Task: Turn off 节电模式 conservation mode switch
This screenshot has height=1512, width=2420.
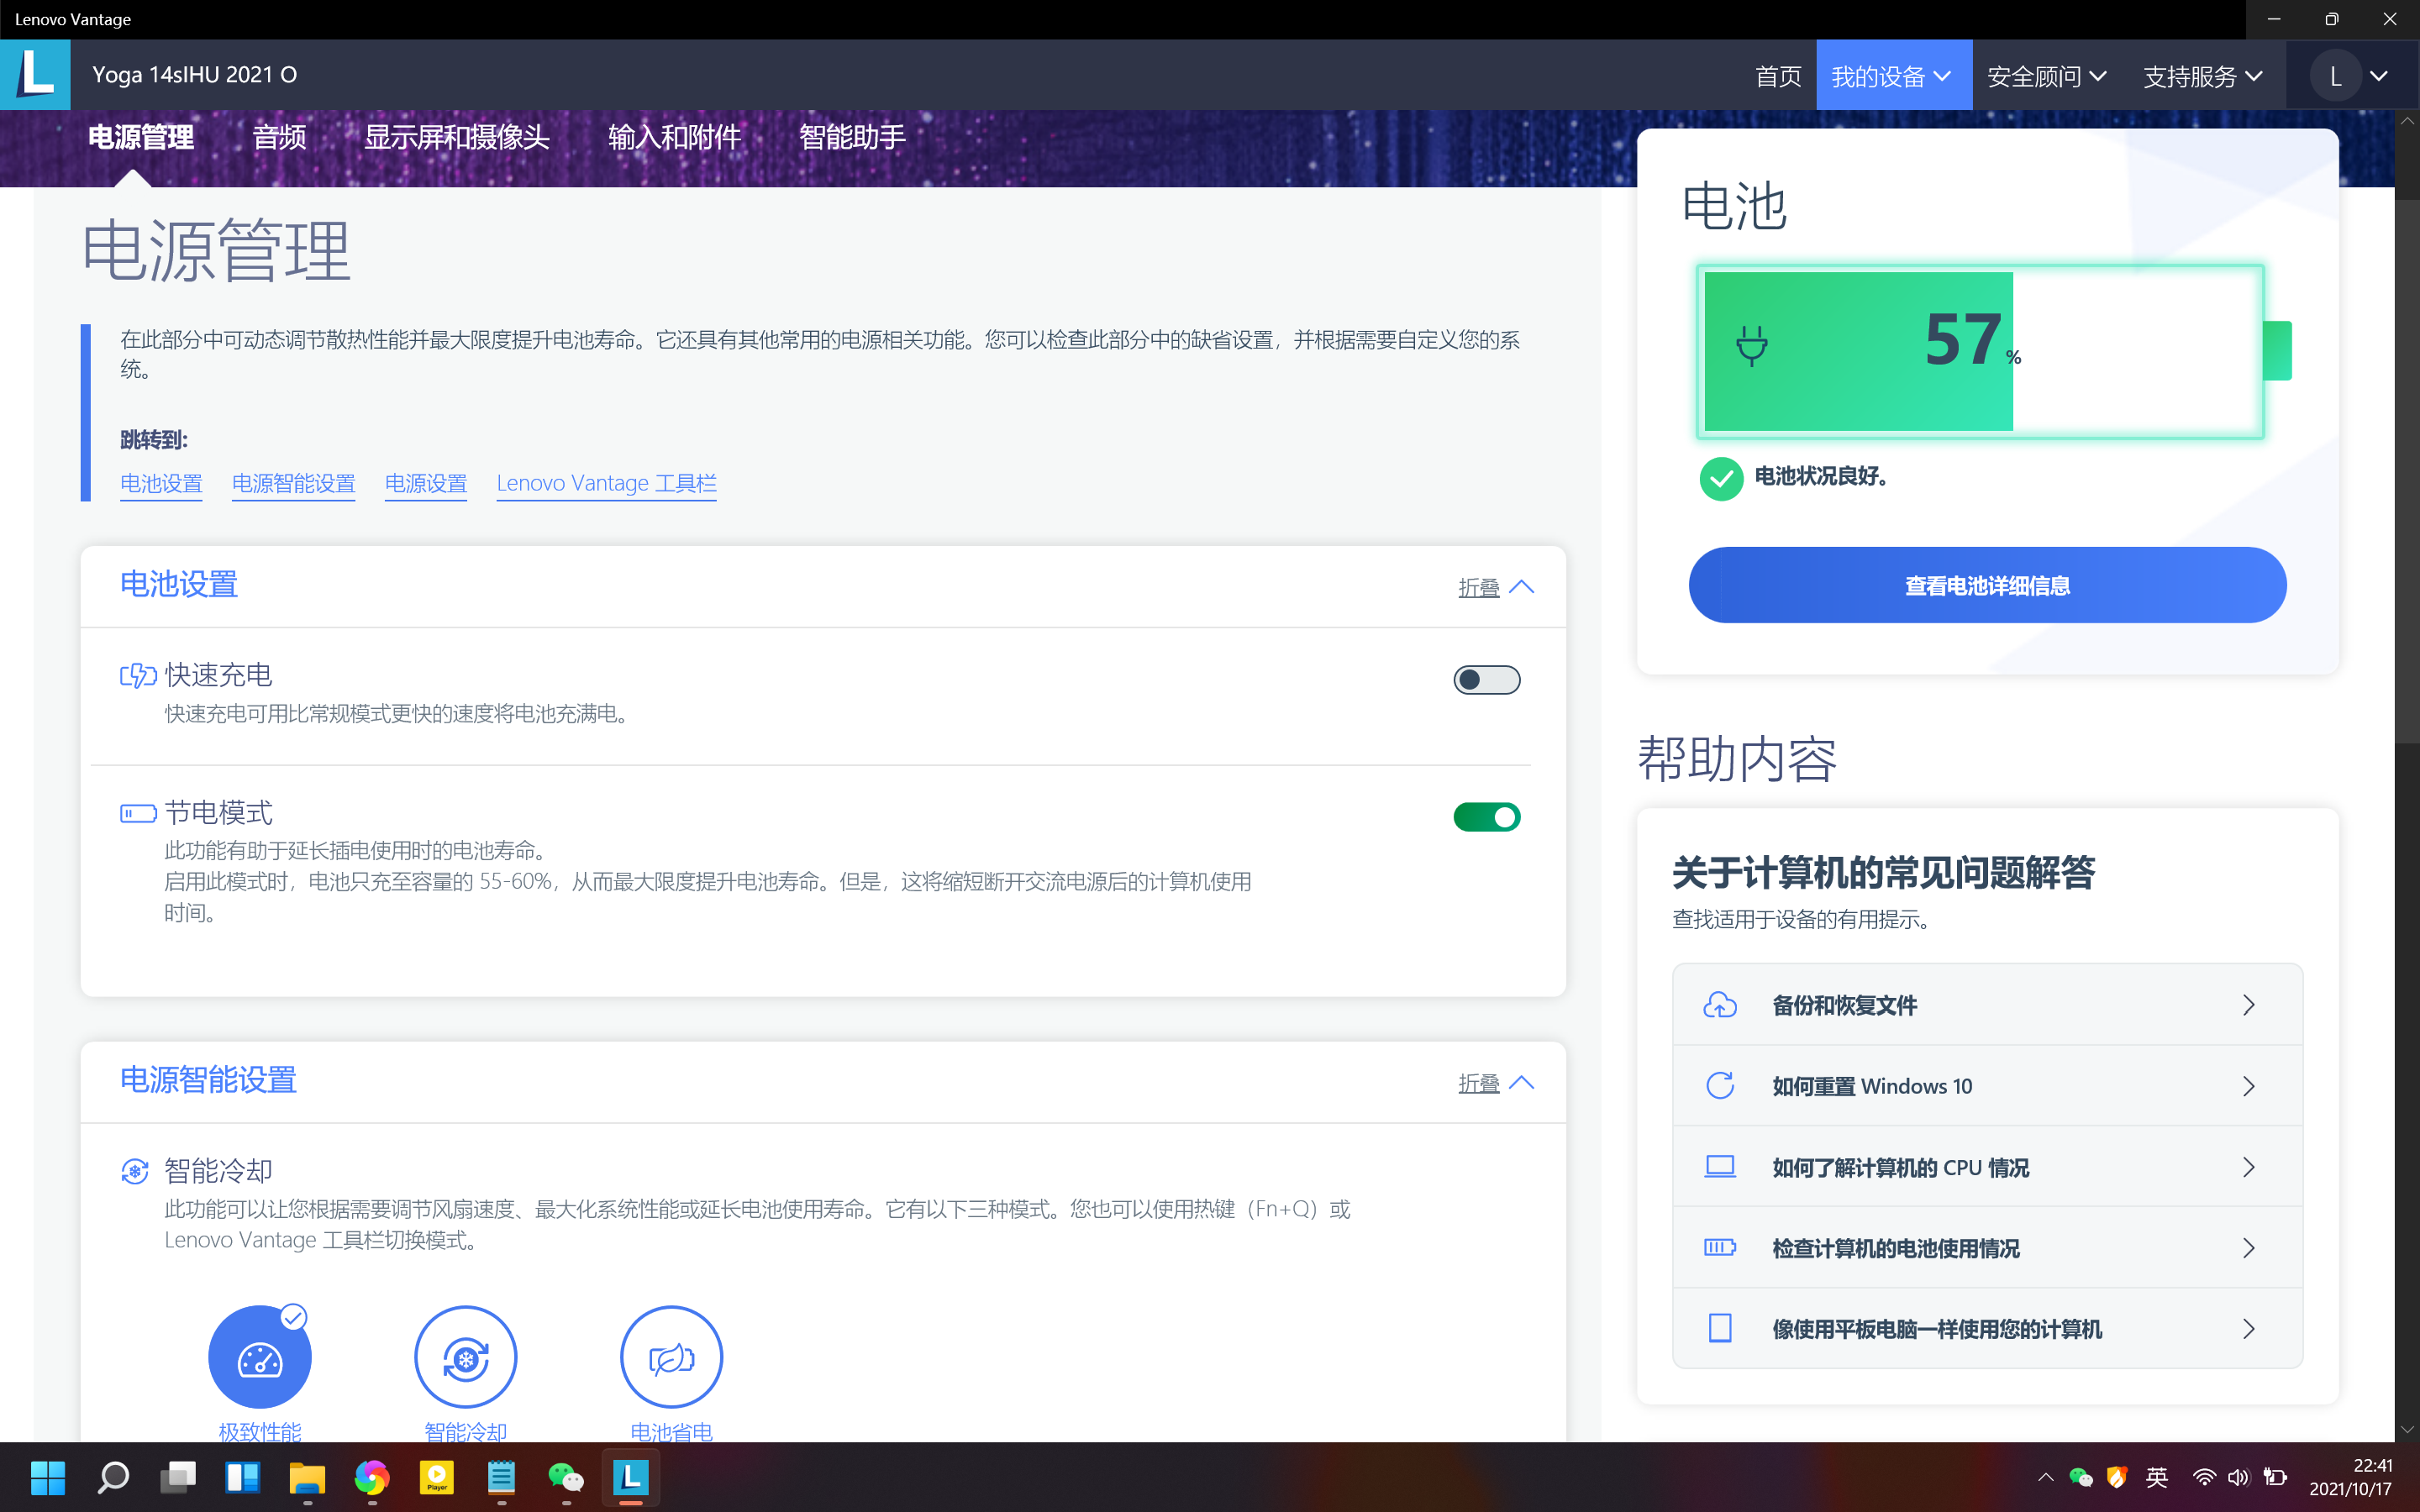Action: [x=1487, y=817]
